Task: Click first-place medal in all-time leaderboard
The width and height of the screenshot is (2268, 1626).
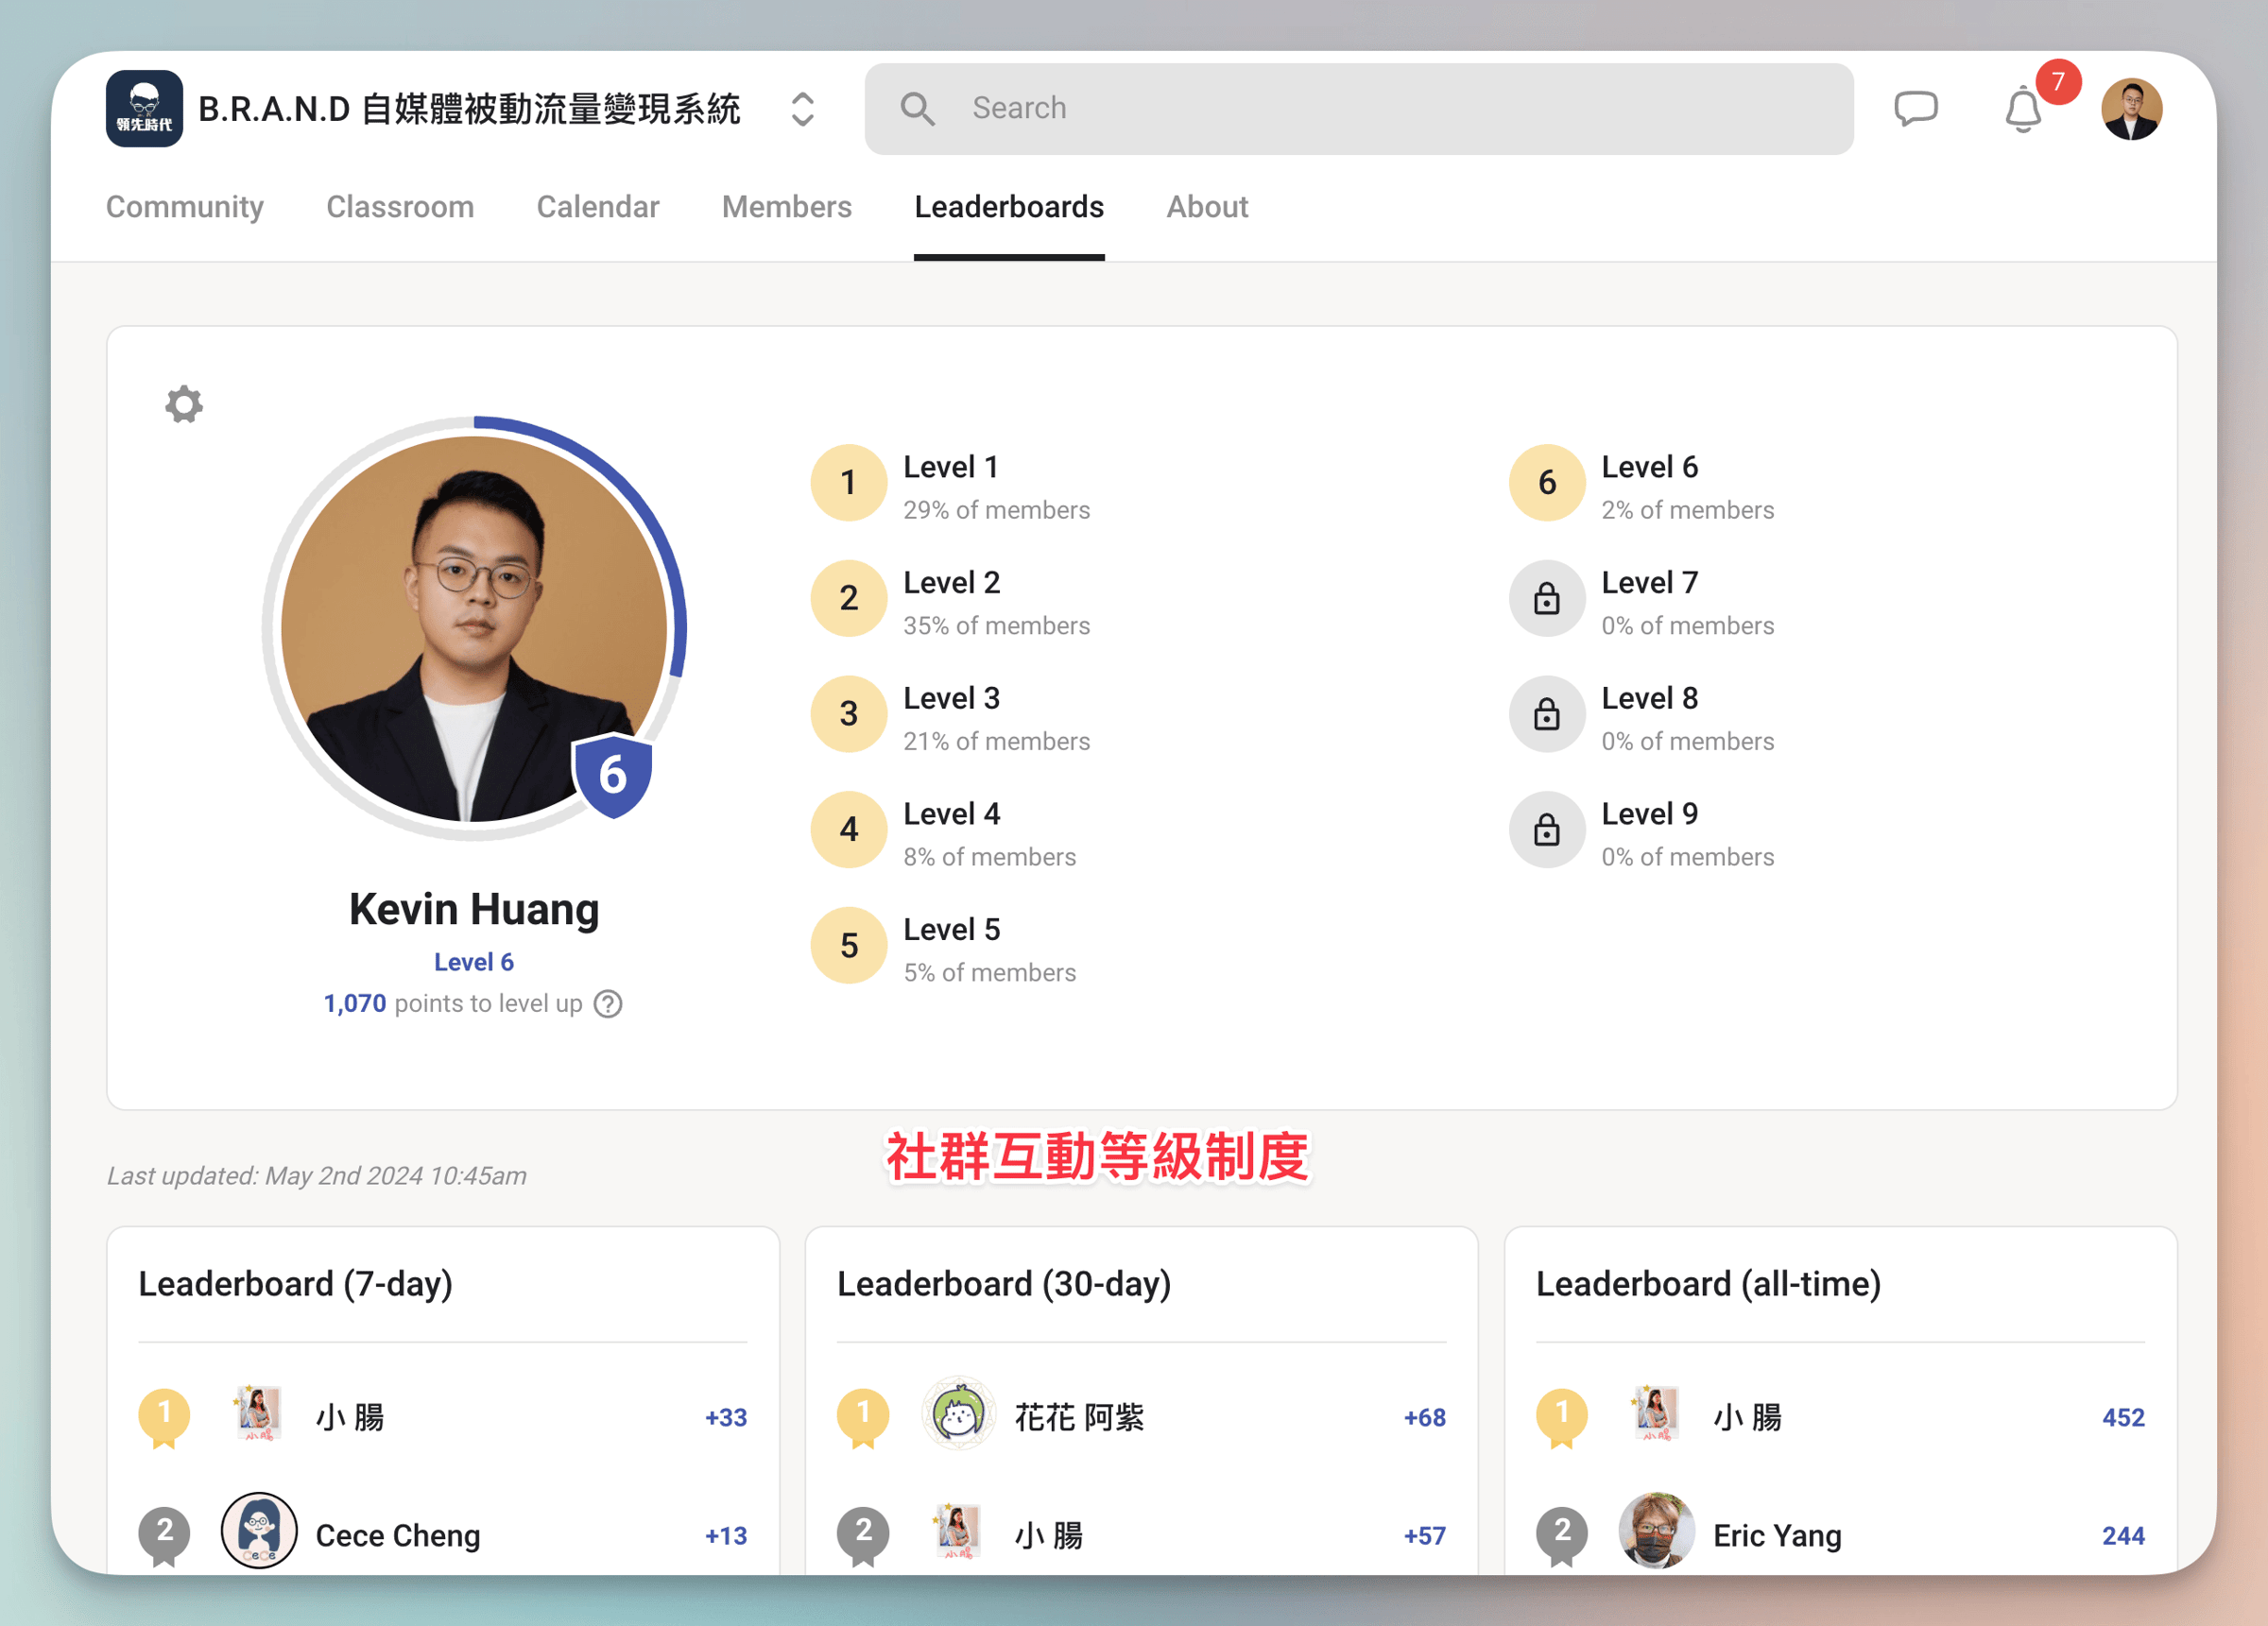Action: point(1562,1417)
